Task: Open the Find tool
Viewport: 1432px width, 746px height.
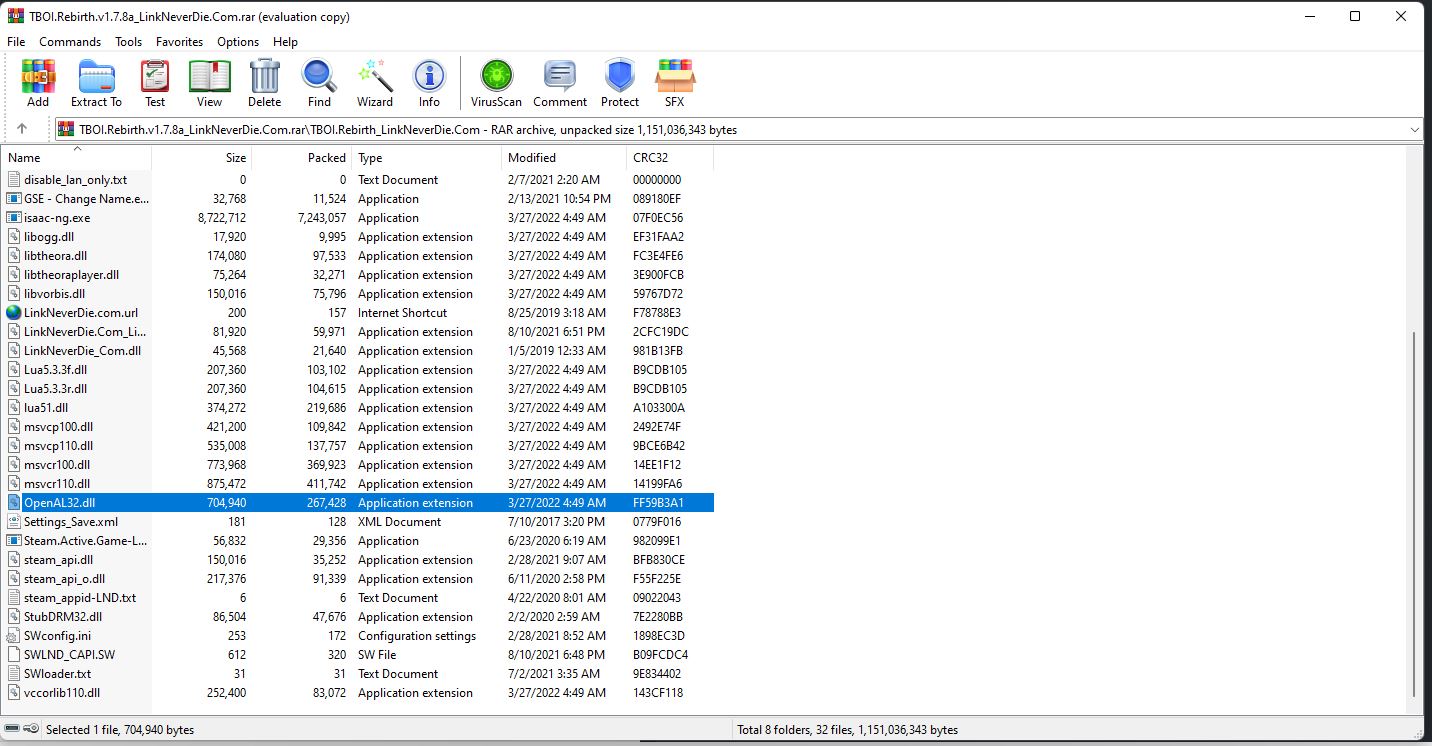Action: [x=319, y=83]
